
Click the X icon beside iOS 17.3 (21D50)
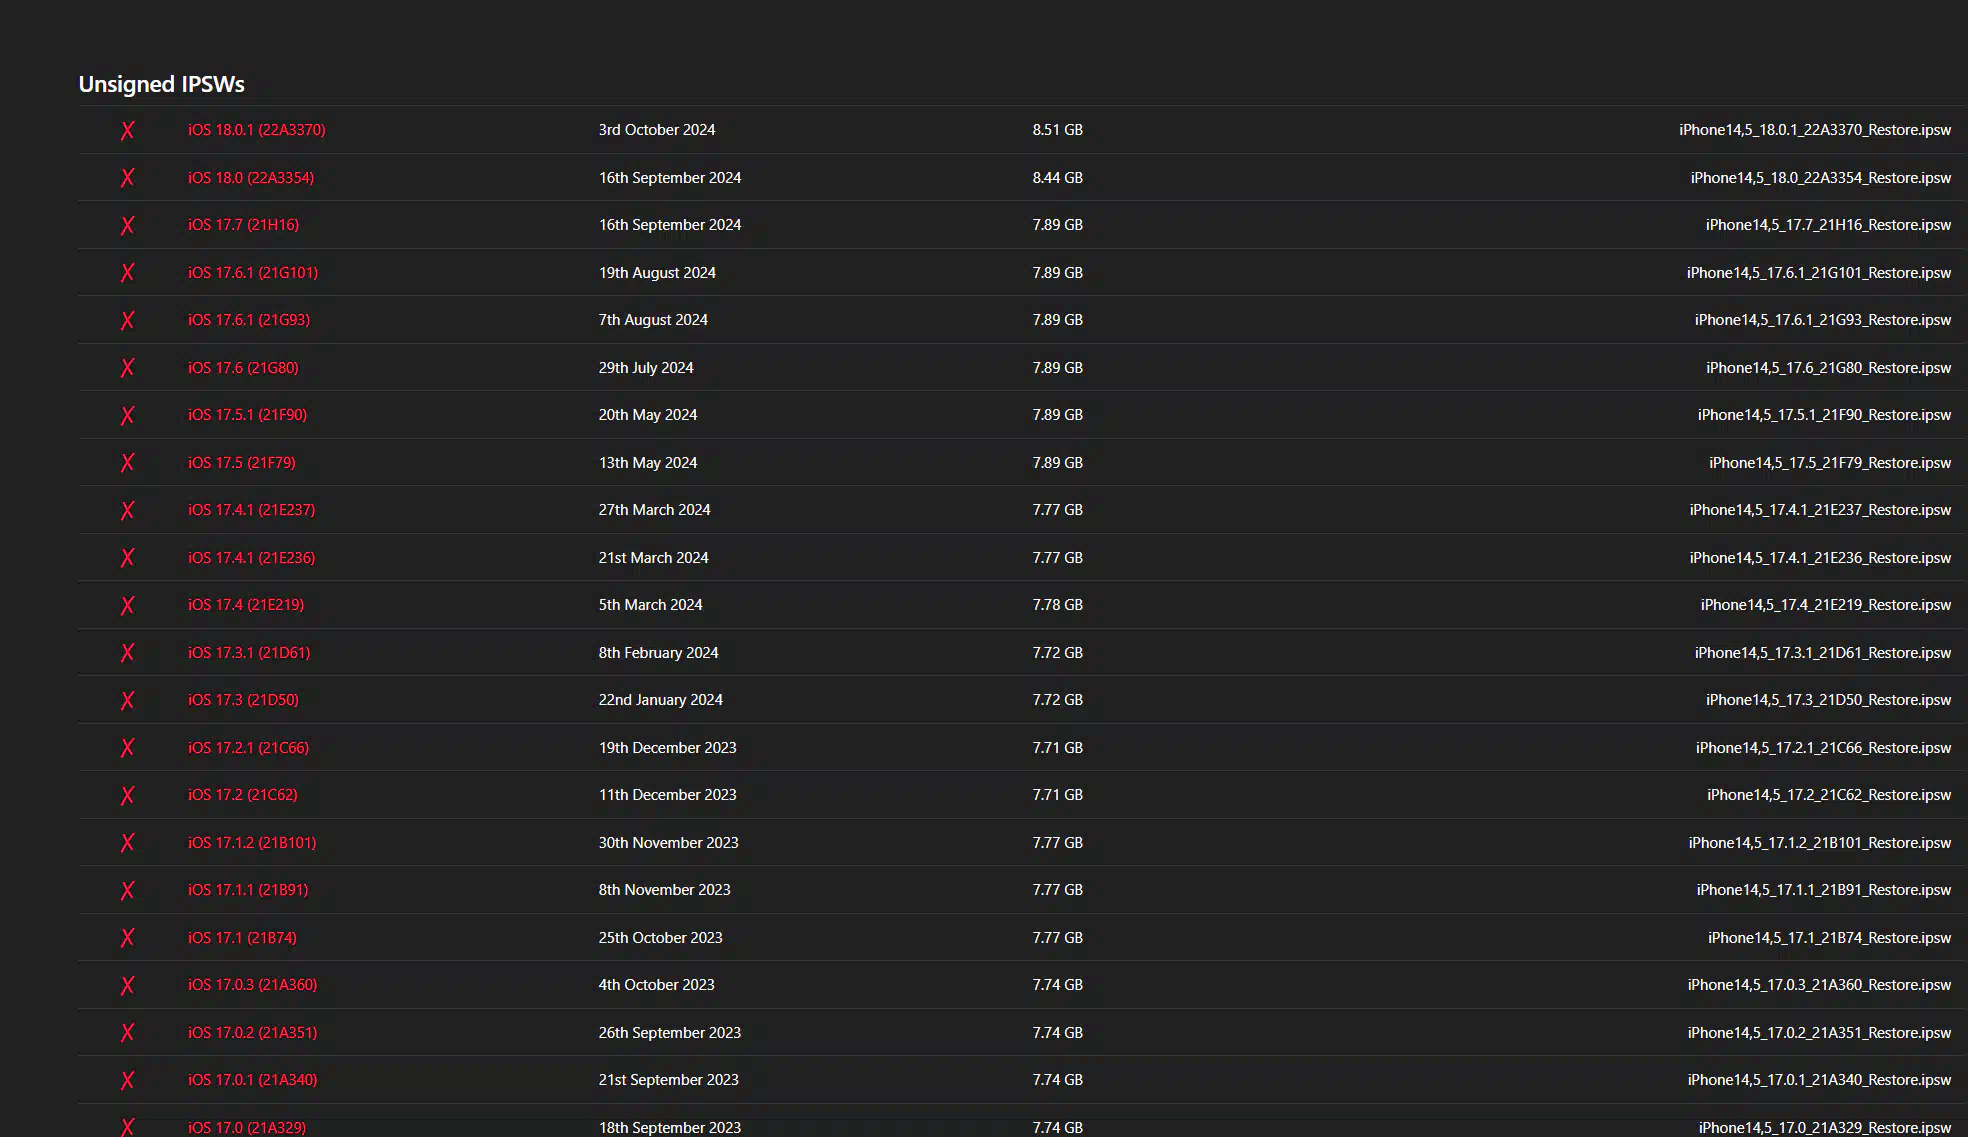pos(127,700)
